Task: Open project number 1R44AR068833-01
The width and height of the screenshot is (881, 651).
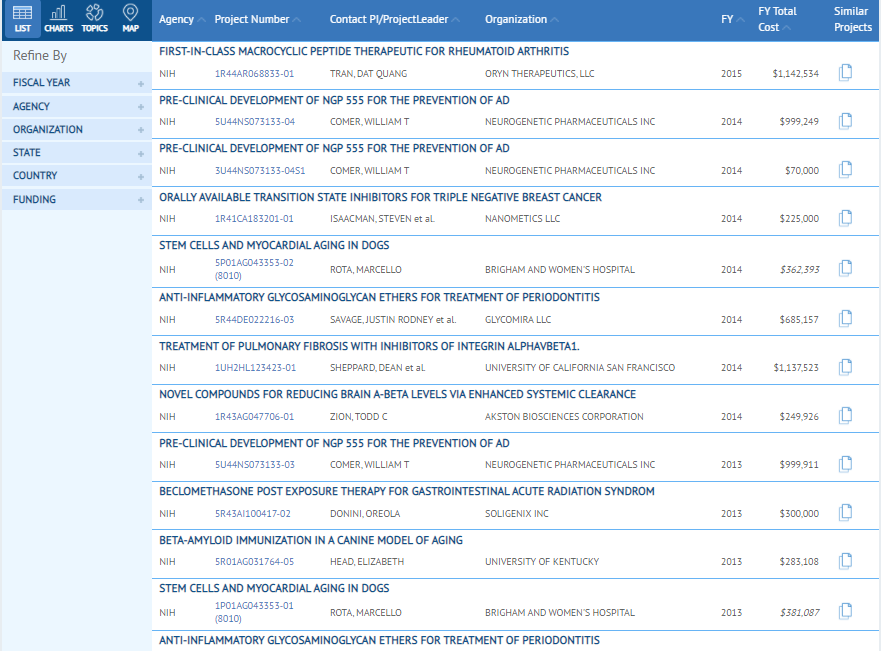Action: point(254,74)
